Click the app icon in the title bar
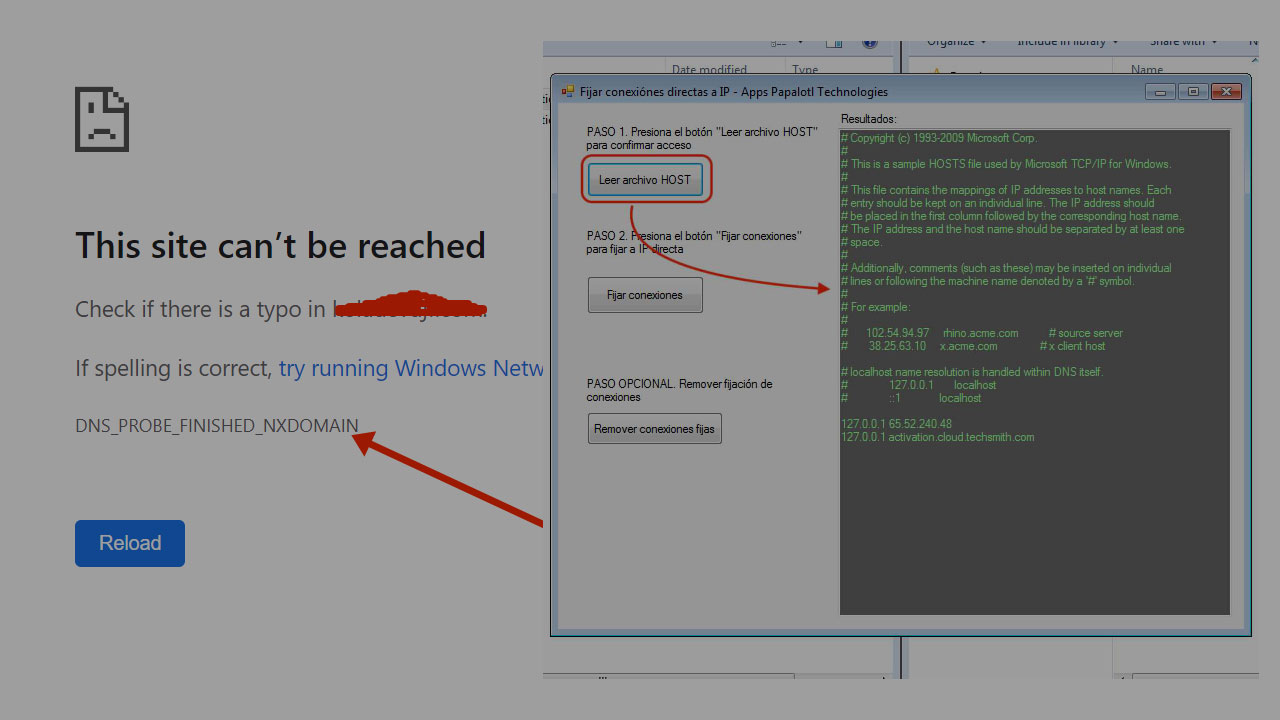1280x720 pixels. coord(567,92)
